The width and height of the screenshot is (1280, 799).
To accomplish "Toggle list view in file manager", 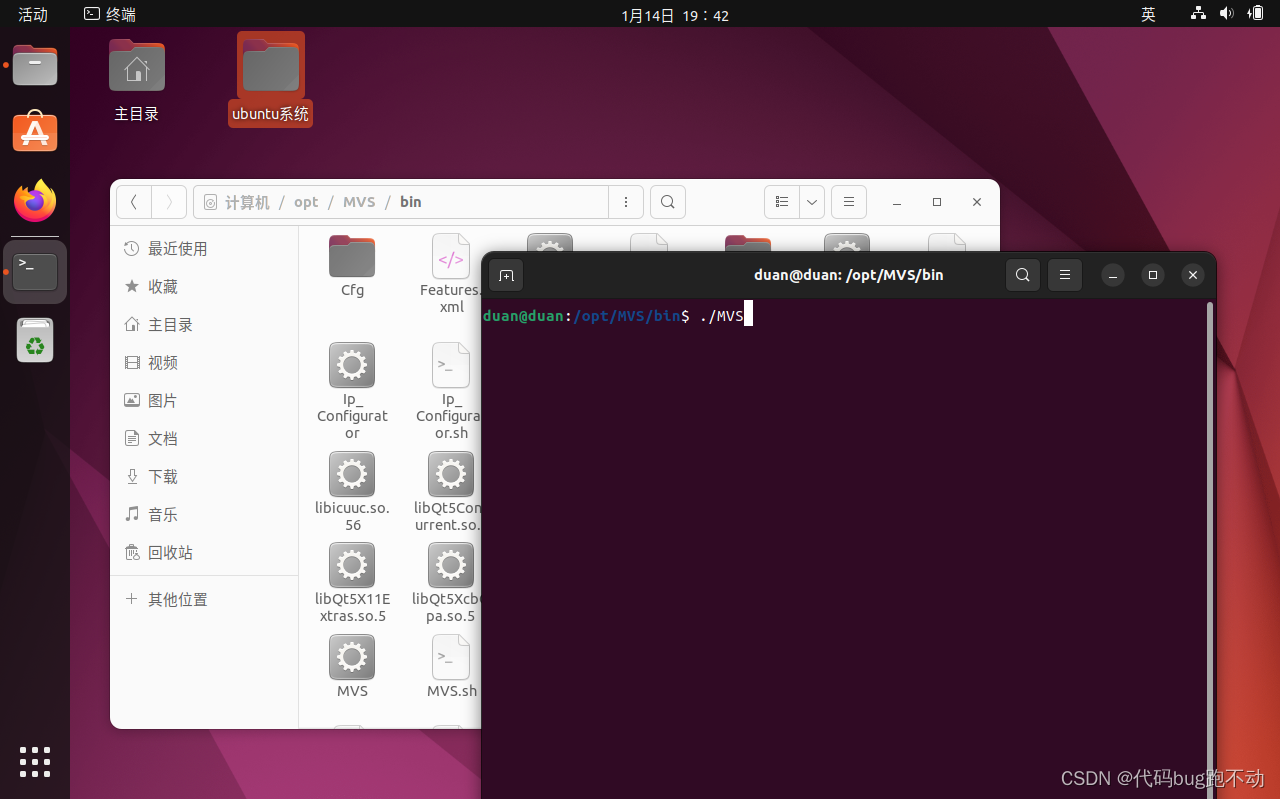I will (782, 201).
